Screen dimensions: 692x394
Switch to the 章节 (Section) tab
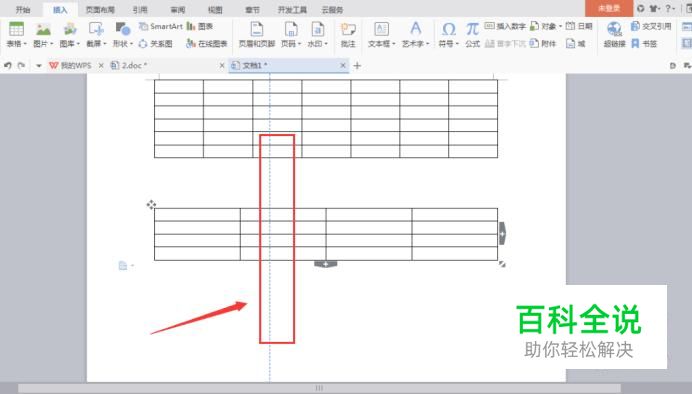click(252, 9)
